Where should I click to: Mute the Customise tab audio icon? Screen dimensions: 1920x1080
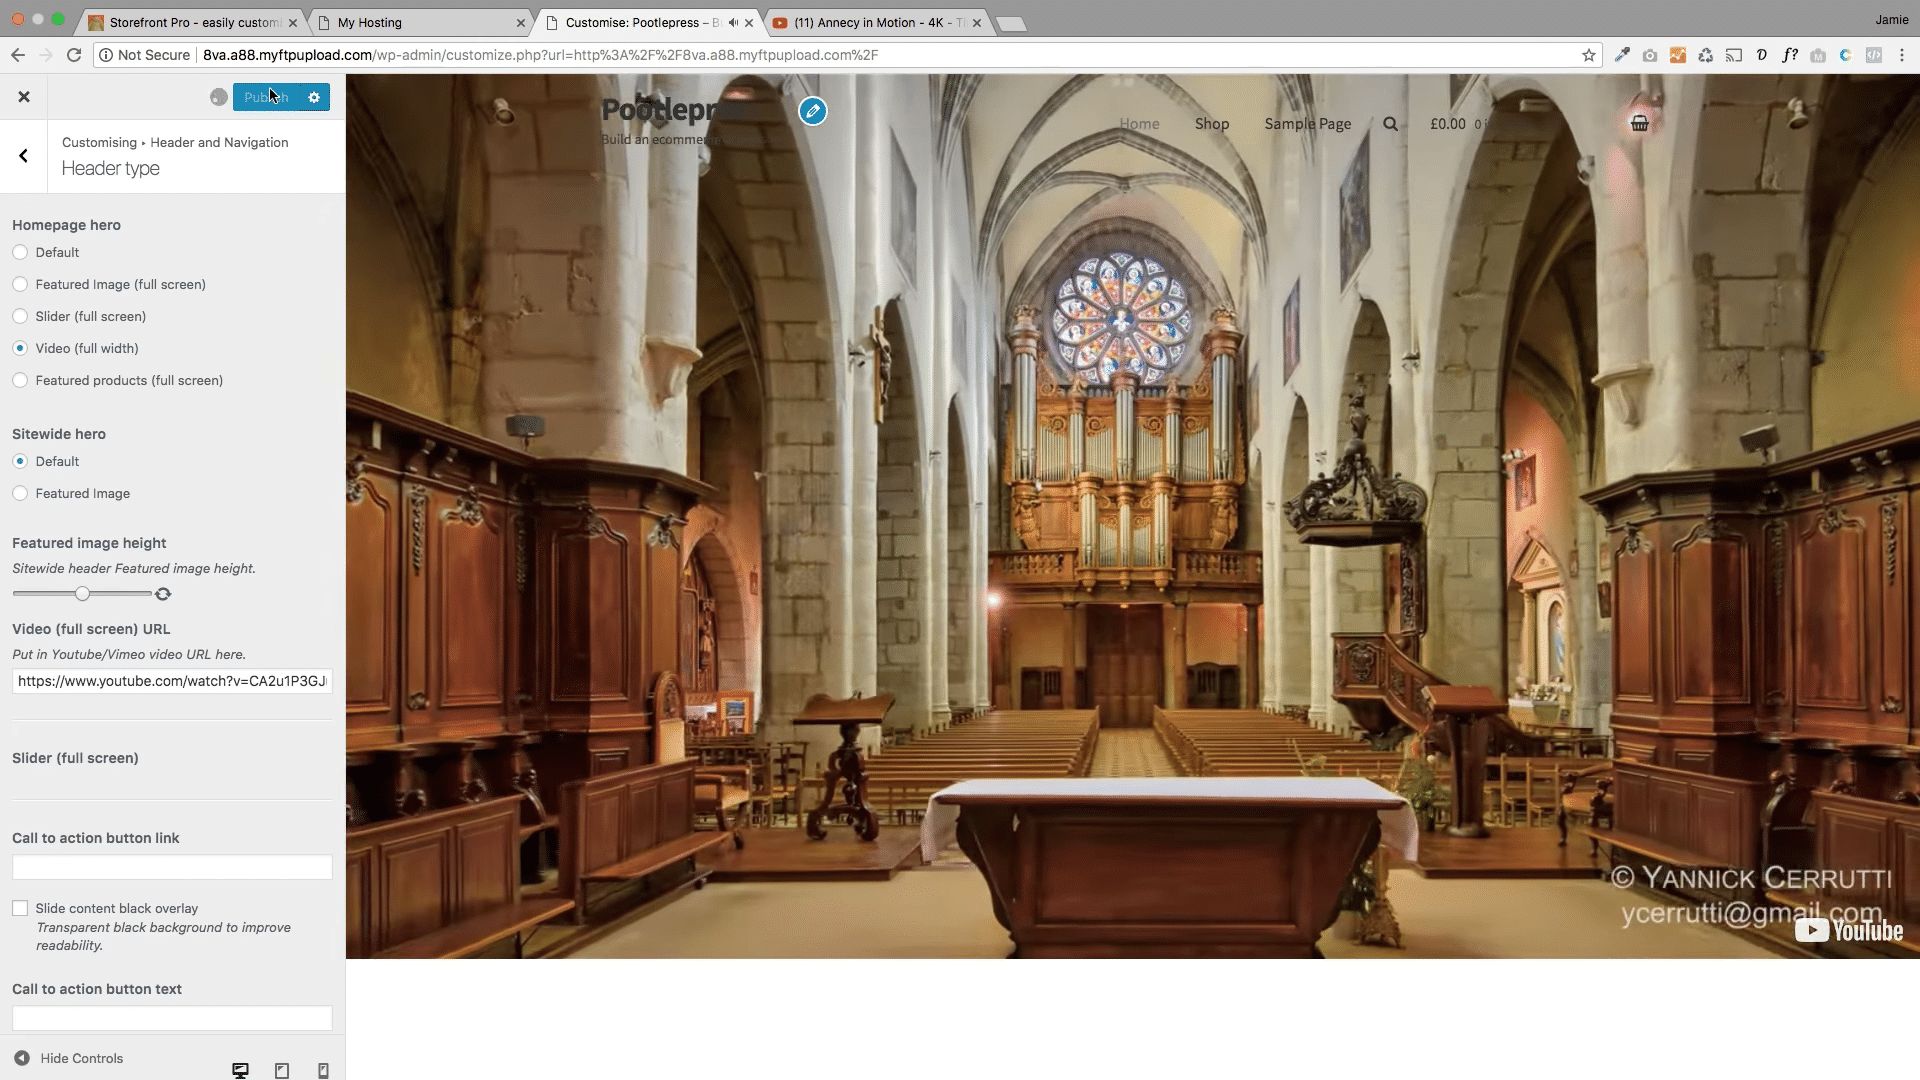pyautogui.click(x=733, y=23)
